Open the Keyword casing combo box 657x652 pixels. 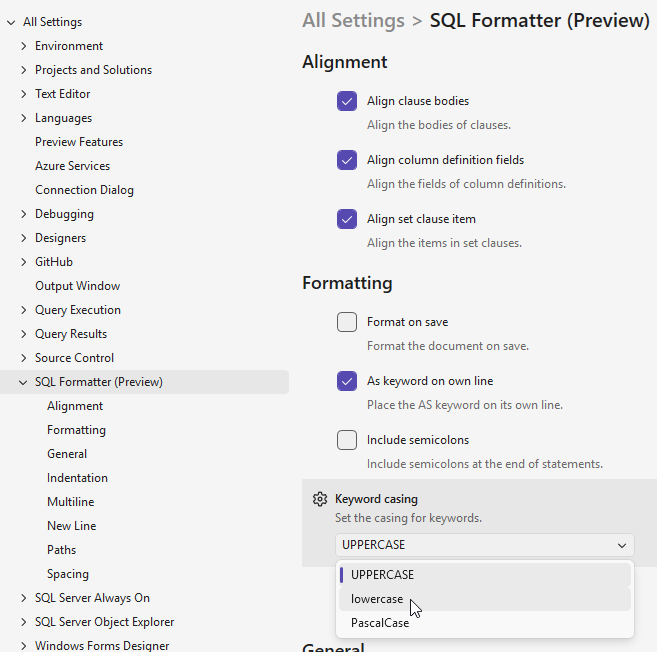coord(485,545)
